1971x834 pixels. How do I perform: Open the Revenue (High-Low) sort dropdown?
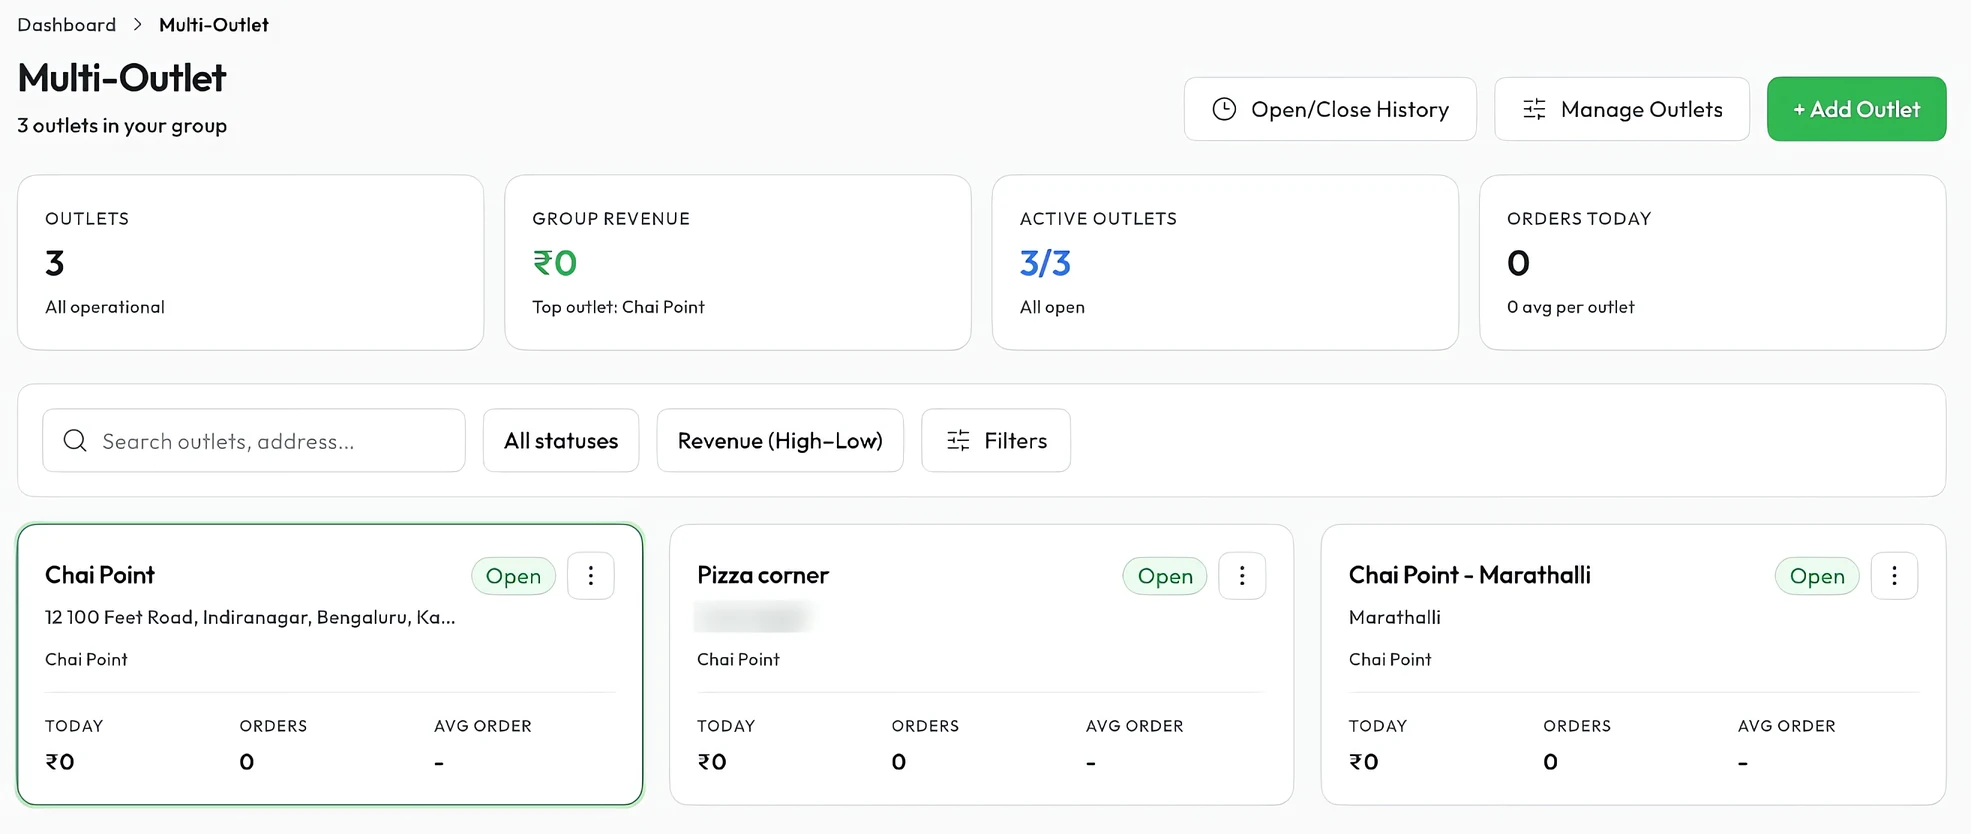(780, 440)
